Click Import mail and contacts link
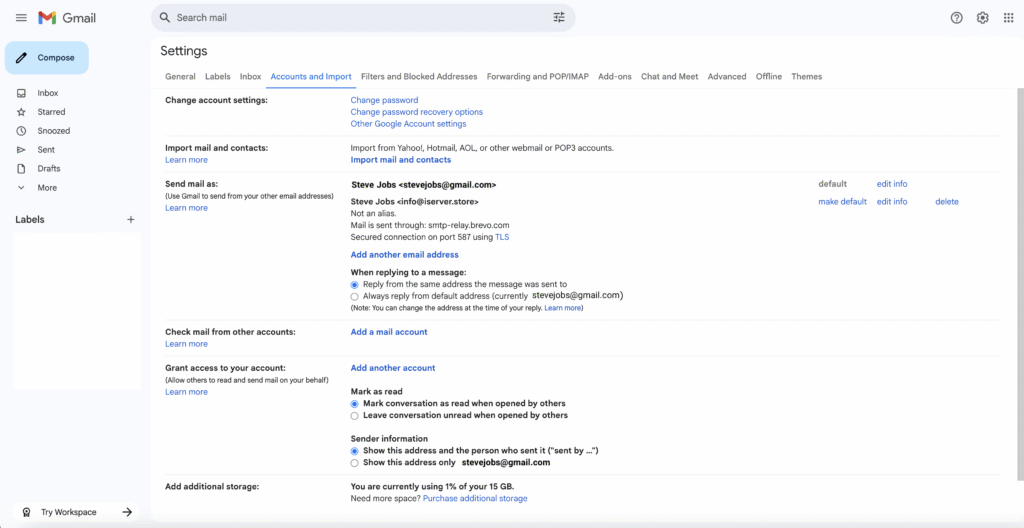 [x=400, y=159]
